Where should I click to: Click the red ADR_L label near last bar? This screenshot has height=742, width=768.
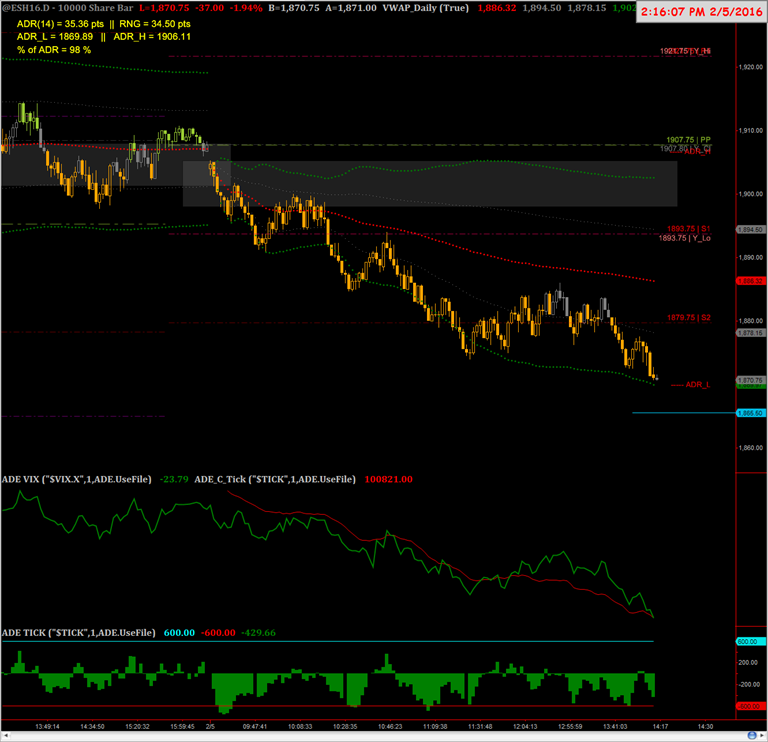click(698, 384)
